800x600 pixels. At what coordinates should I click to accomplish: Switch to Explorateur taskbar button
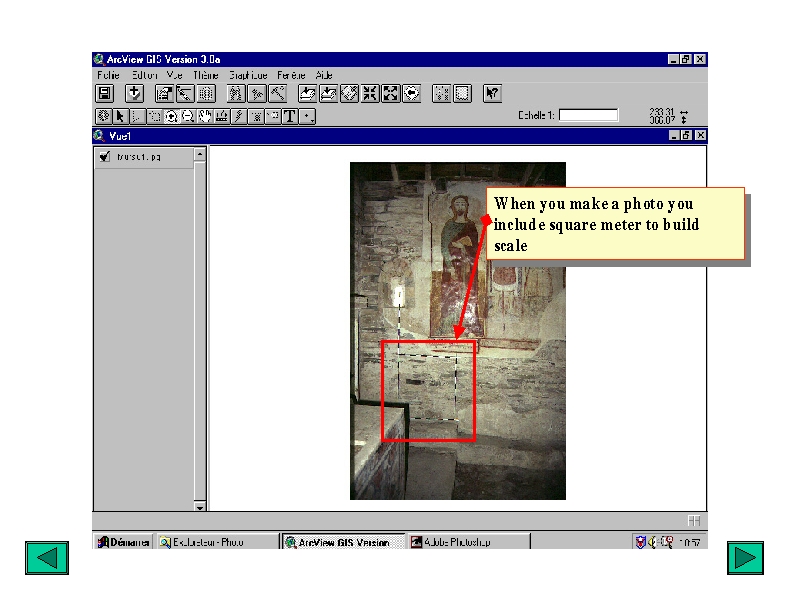click(216, 542)
